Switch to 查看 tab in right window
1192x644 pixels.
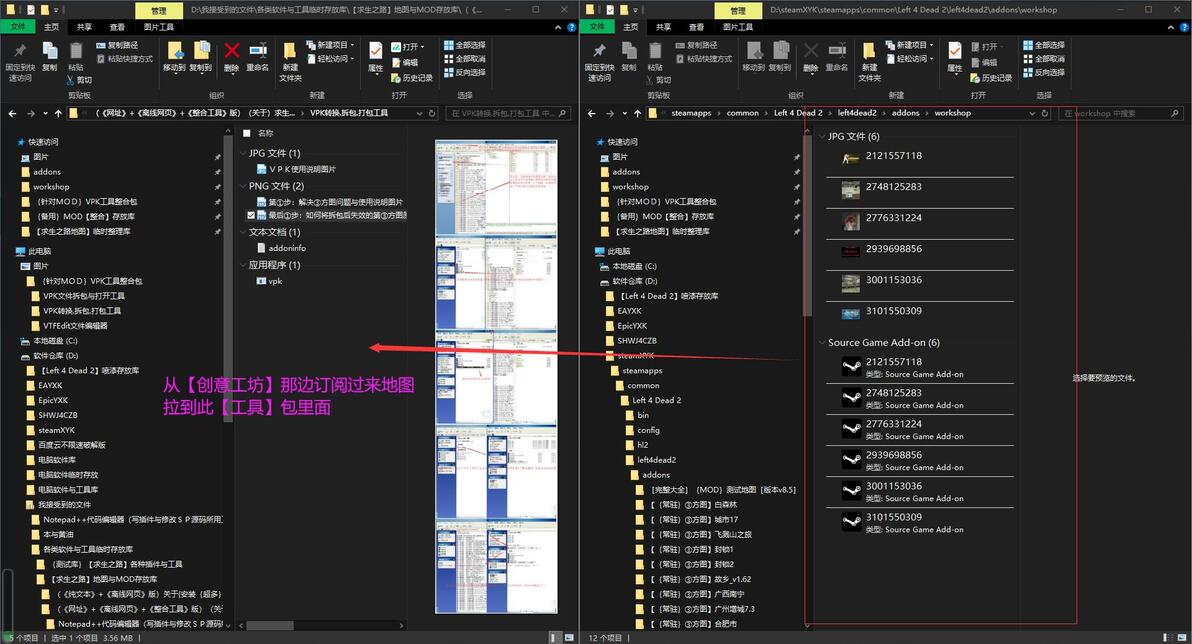coord(696,27)
